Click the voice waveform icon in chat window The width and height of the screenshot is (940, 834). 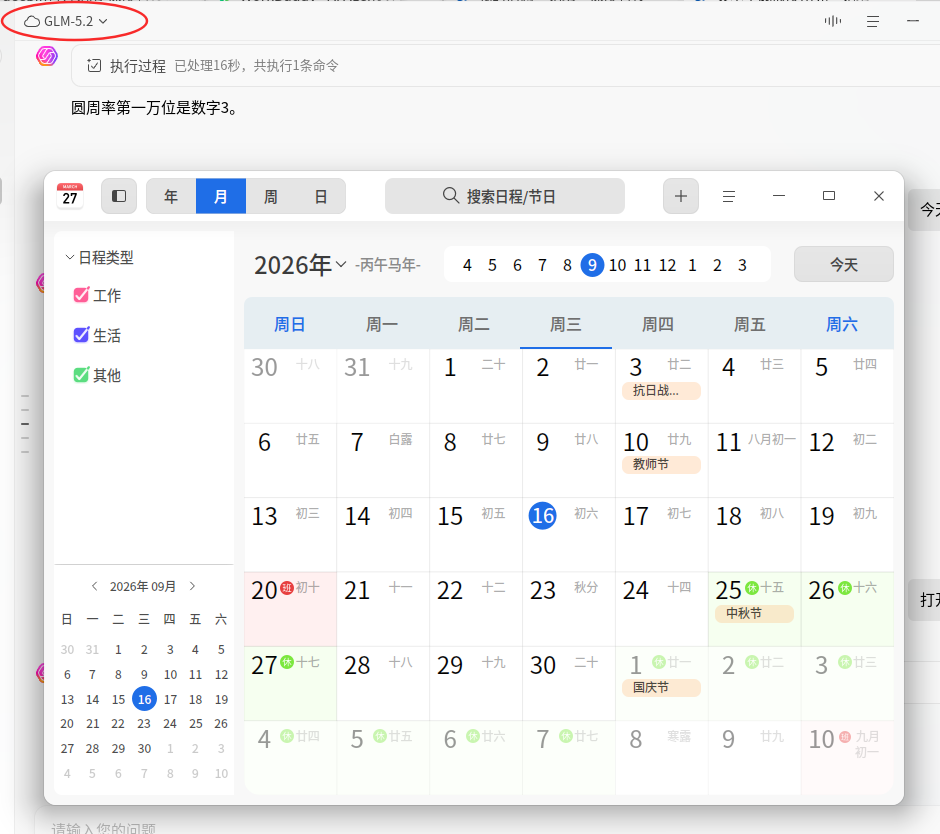tap(833, 21)
